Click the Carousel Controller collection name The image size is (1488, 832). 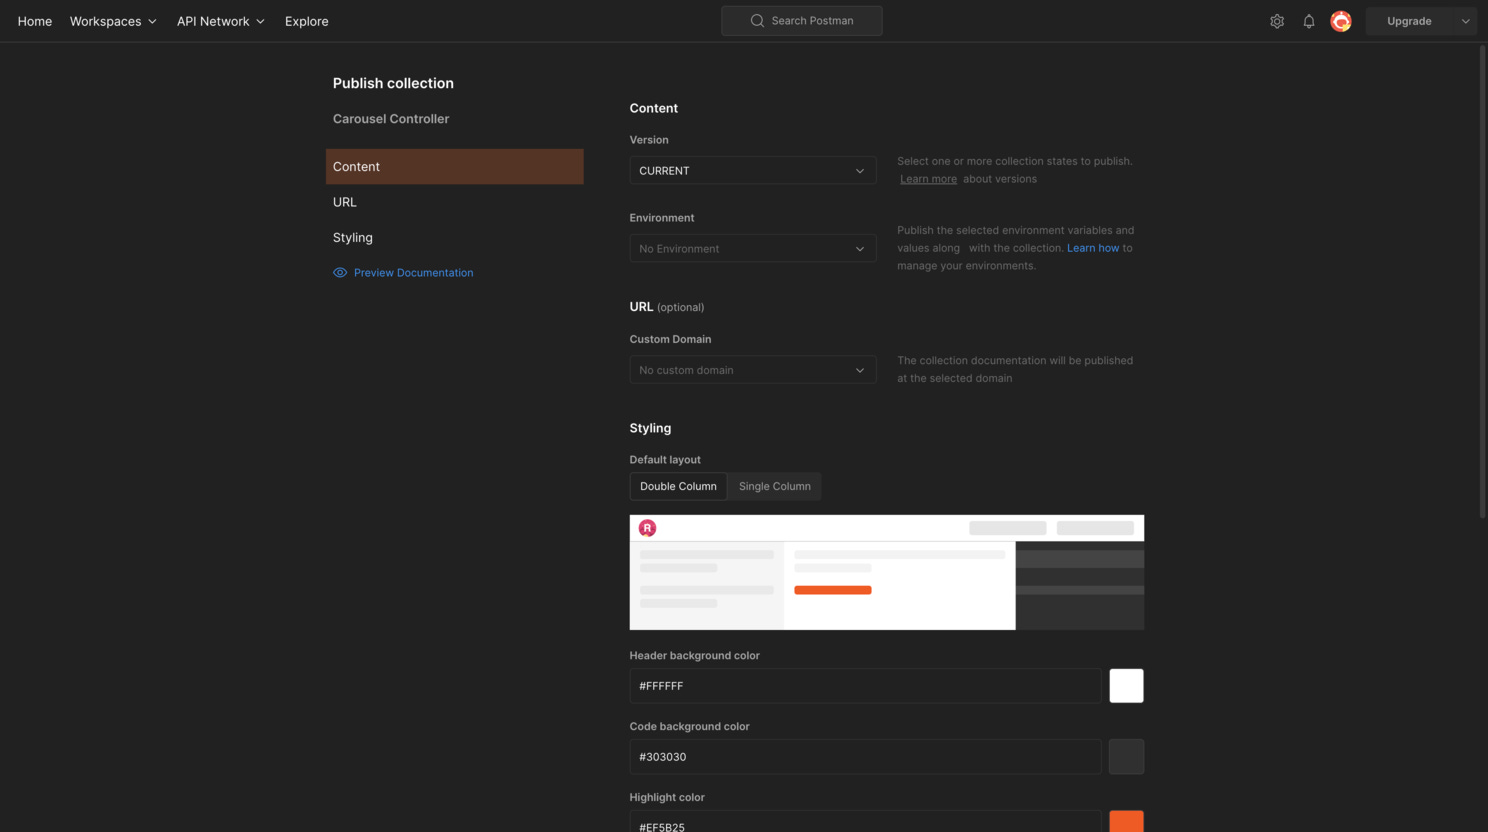[391, 119]
